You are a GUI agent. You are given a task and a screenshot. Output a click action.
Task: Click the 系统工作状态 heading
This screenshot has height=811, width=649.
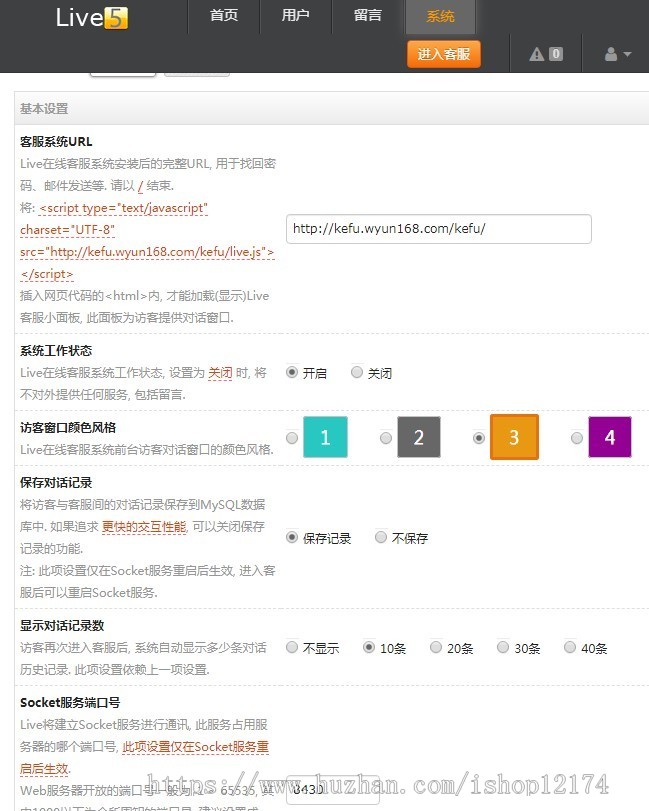(56, 351)
